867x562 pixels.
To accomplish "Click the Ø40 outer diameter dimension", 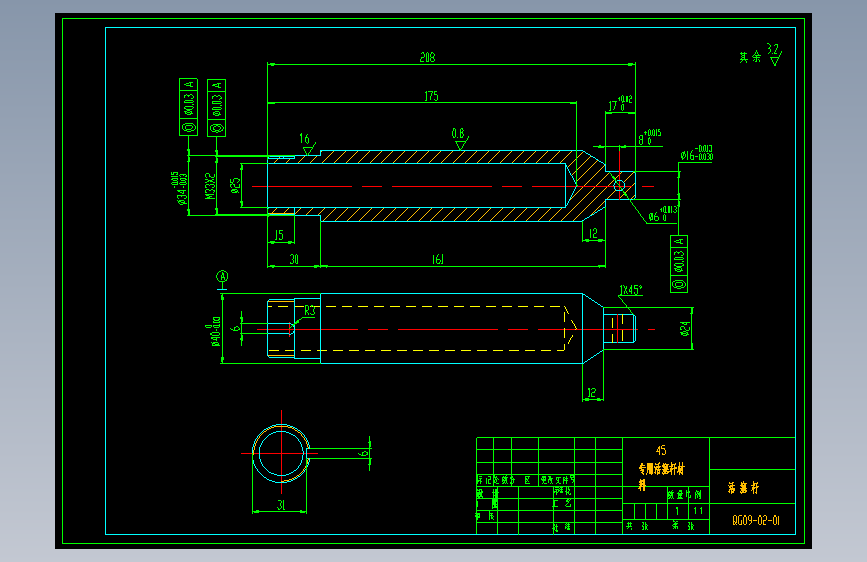I will click(215, 332).
